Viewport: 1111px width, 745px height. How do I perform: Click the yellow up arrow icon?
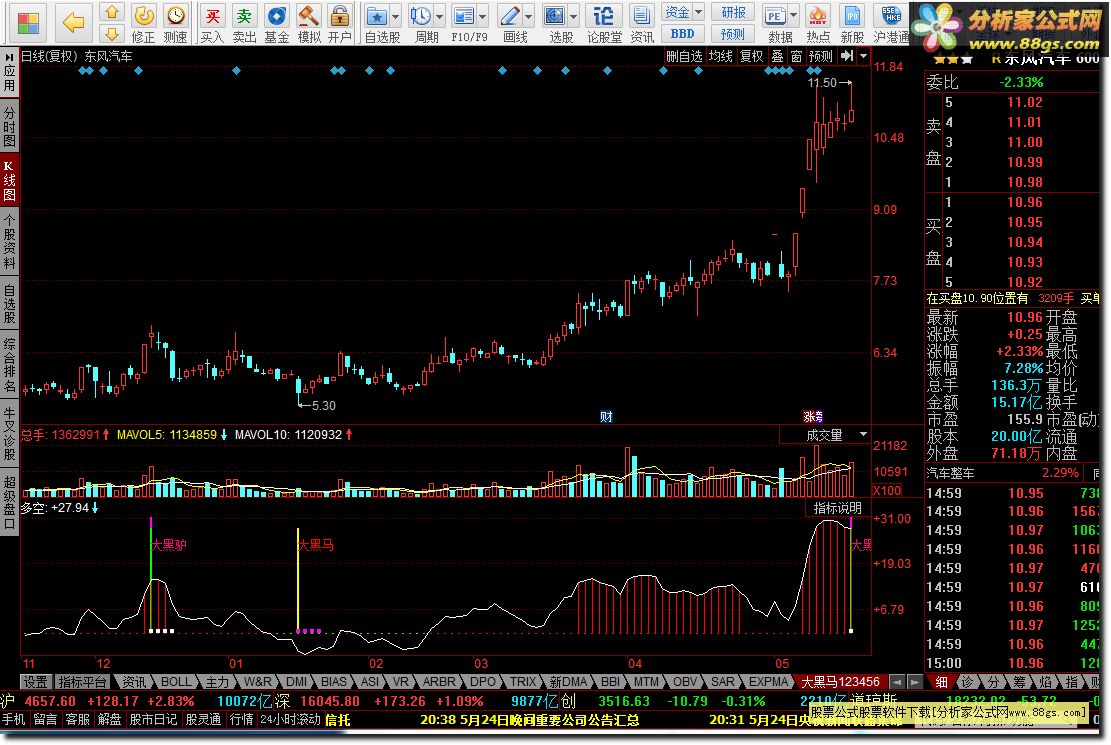pos(111,12)
